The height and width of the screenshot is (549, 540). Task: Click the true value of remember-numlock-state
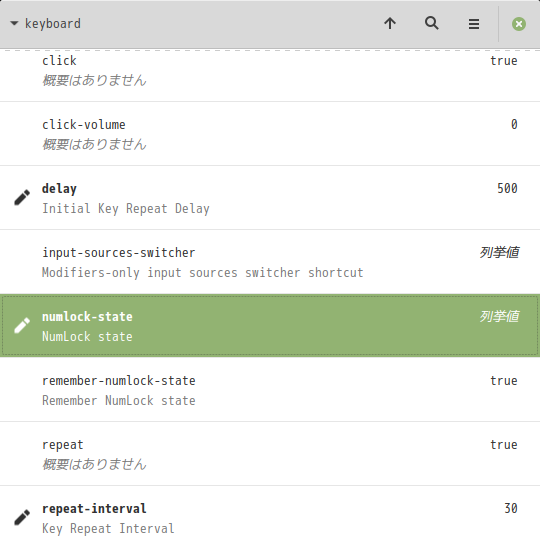pyautogui.click(x=504, y=381)
